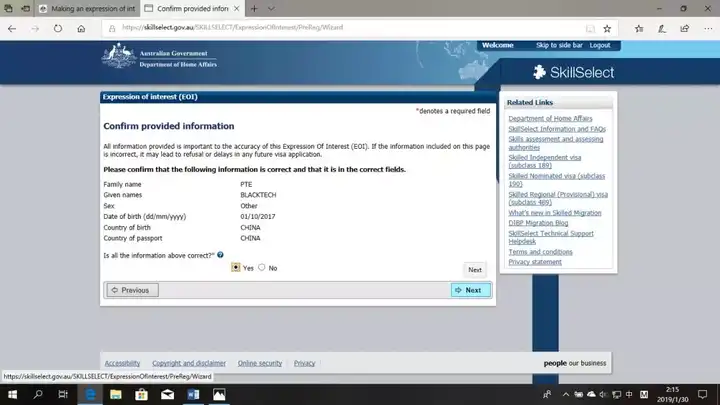Select the Yes radio button
The width and height of the screenshot is (720, 405).
(x=236, y=267)
